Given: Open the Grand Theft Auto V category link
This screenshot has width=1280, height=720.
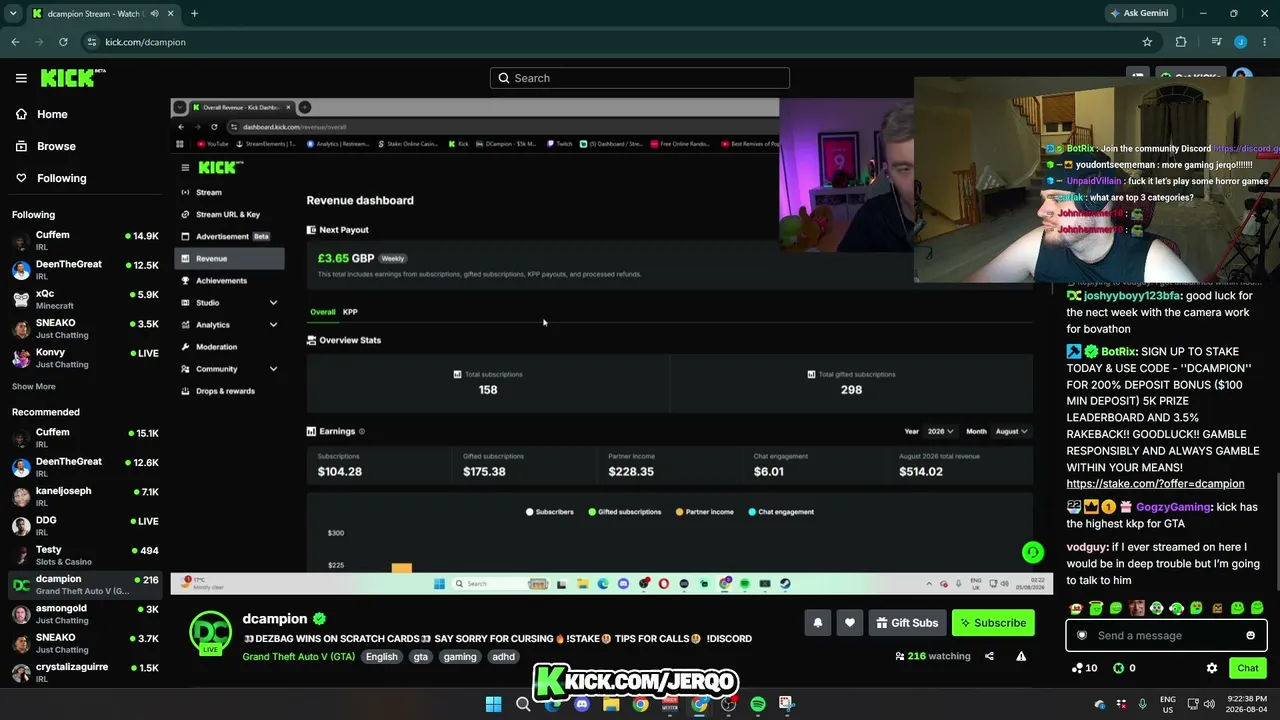Looking at the screenshot, I should click(298, 657).
